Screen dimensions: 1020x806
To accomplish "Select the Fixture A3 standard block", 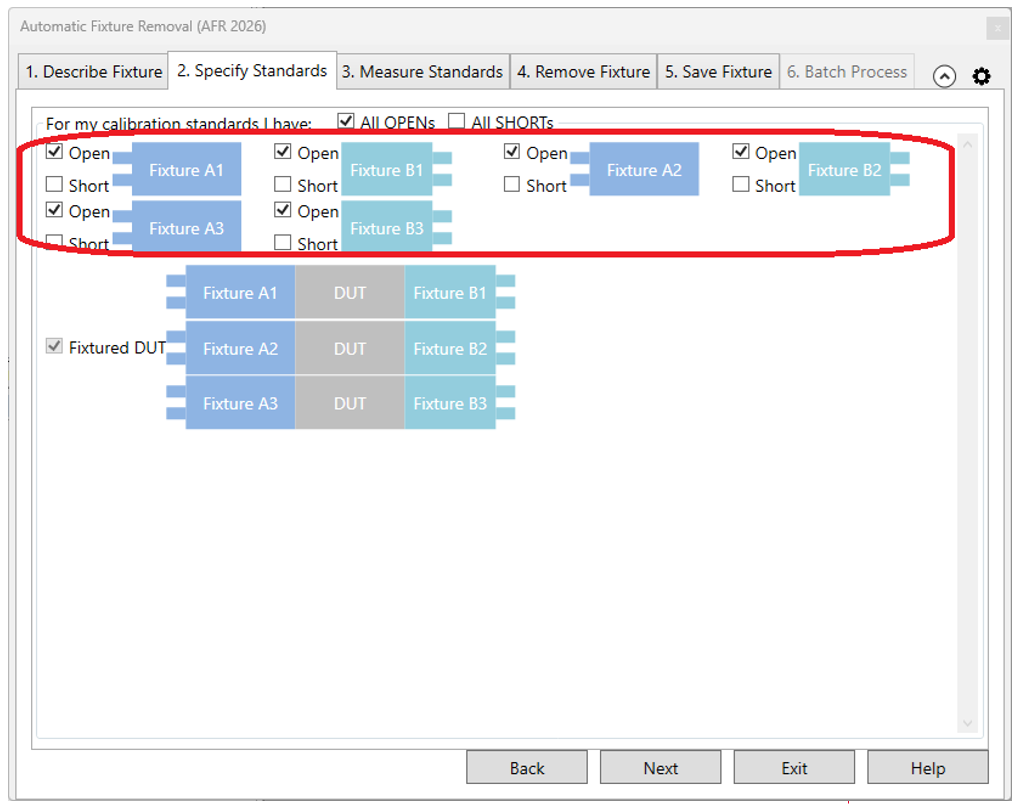I will click(x=186, y=228).
